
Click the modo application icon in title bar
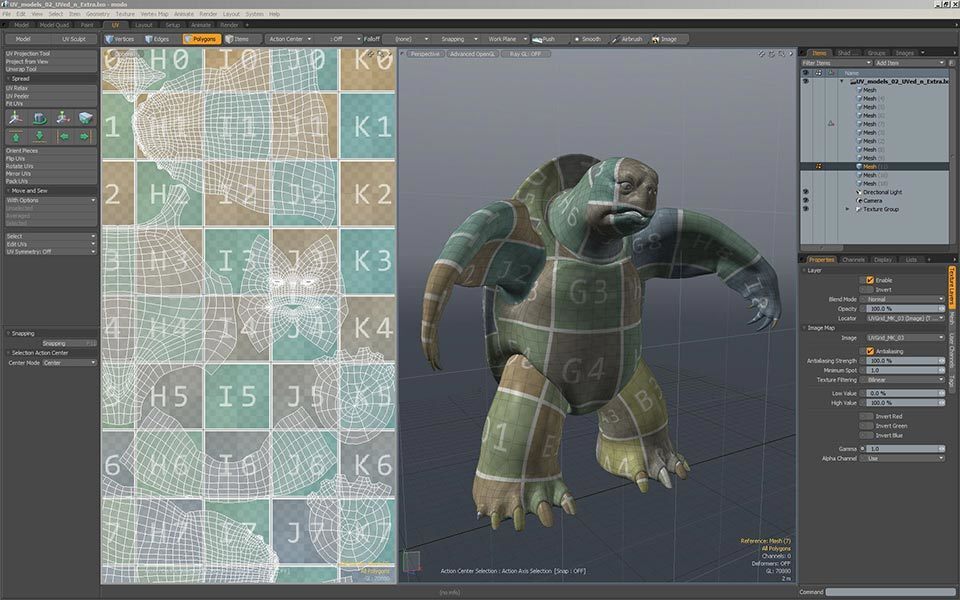click(4, 4)
